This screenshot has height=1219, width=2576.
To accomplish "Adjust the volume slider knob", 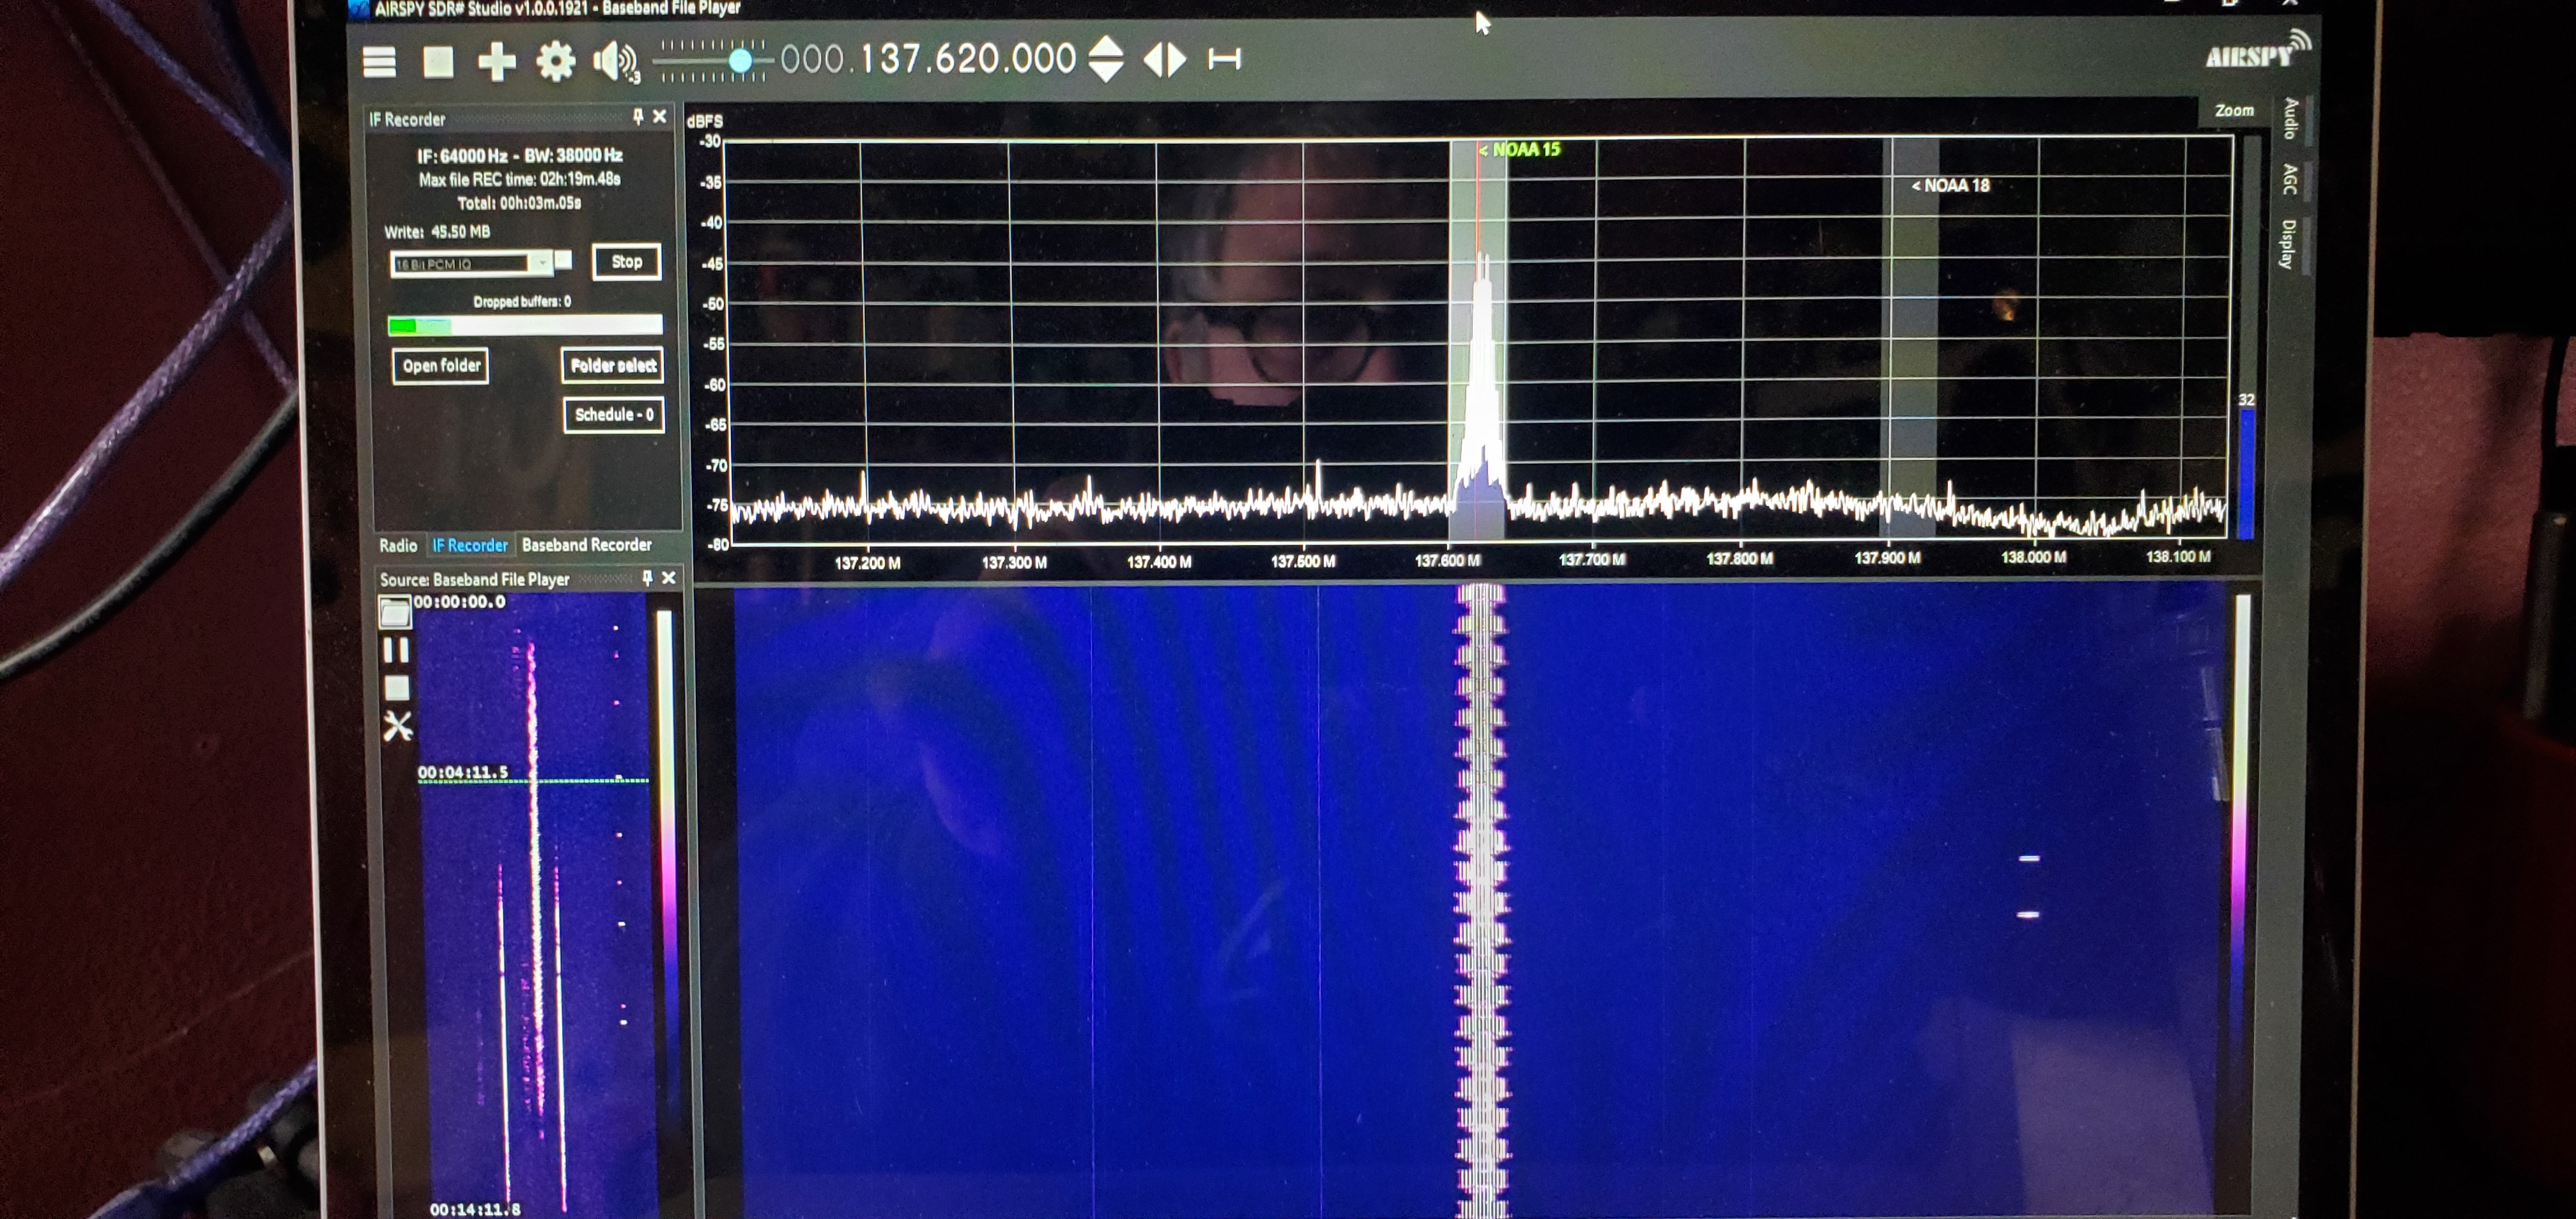I will (740, 62).
